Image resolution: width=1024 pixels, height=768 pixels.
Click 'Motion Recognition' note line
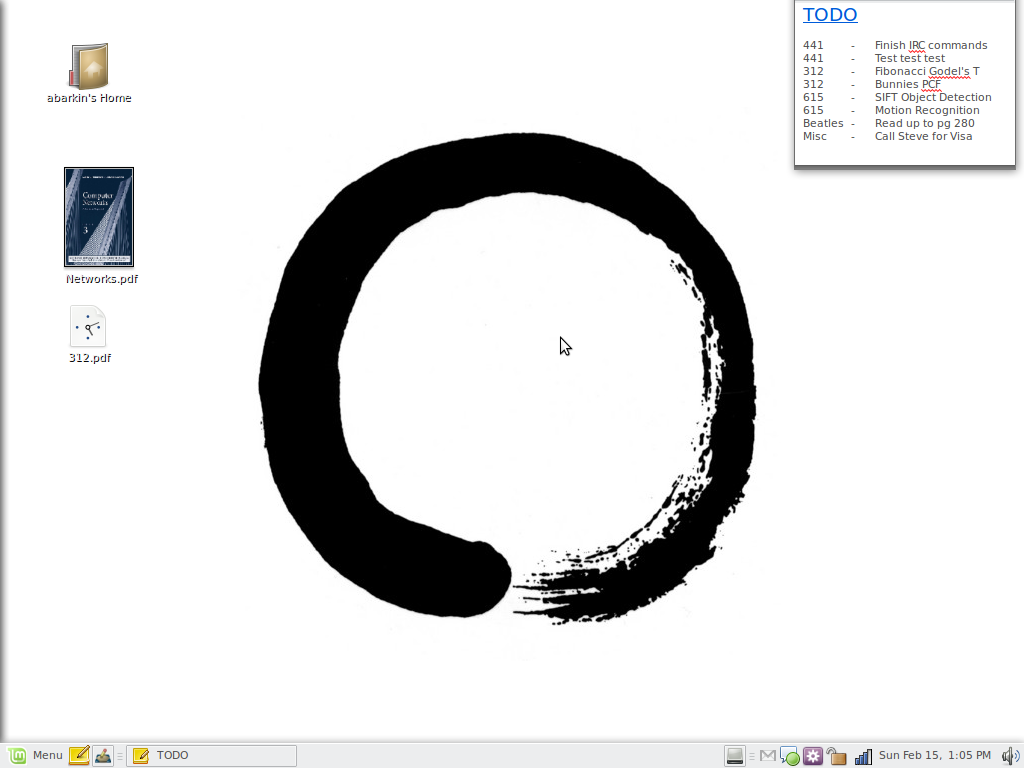927,110
